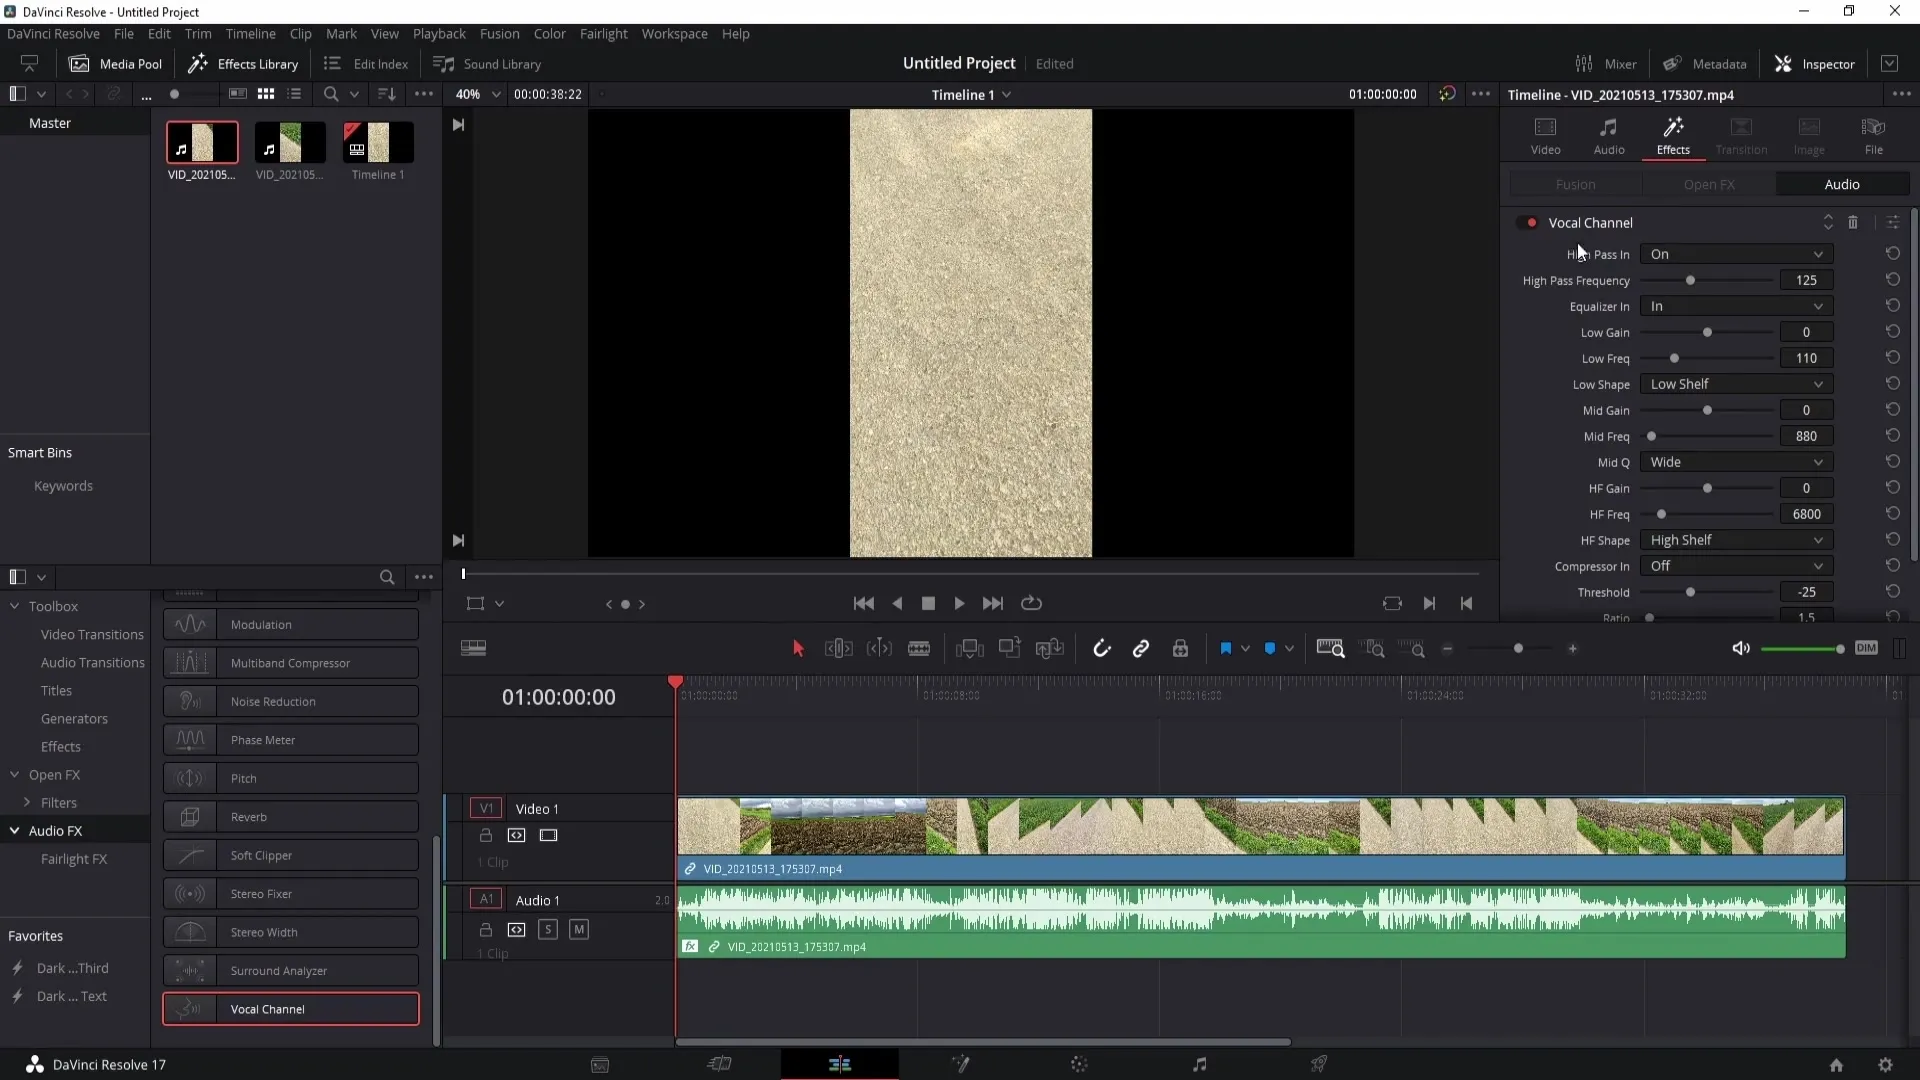Solo the Audio 1 track
The height and width of the screenshot is (1080, 1920).
(548, 930)
